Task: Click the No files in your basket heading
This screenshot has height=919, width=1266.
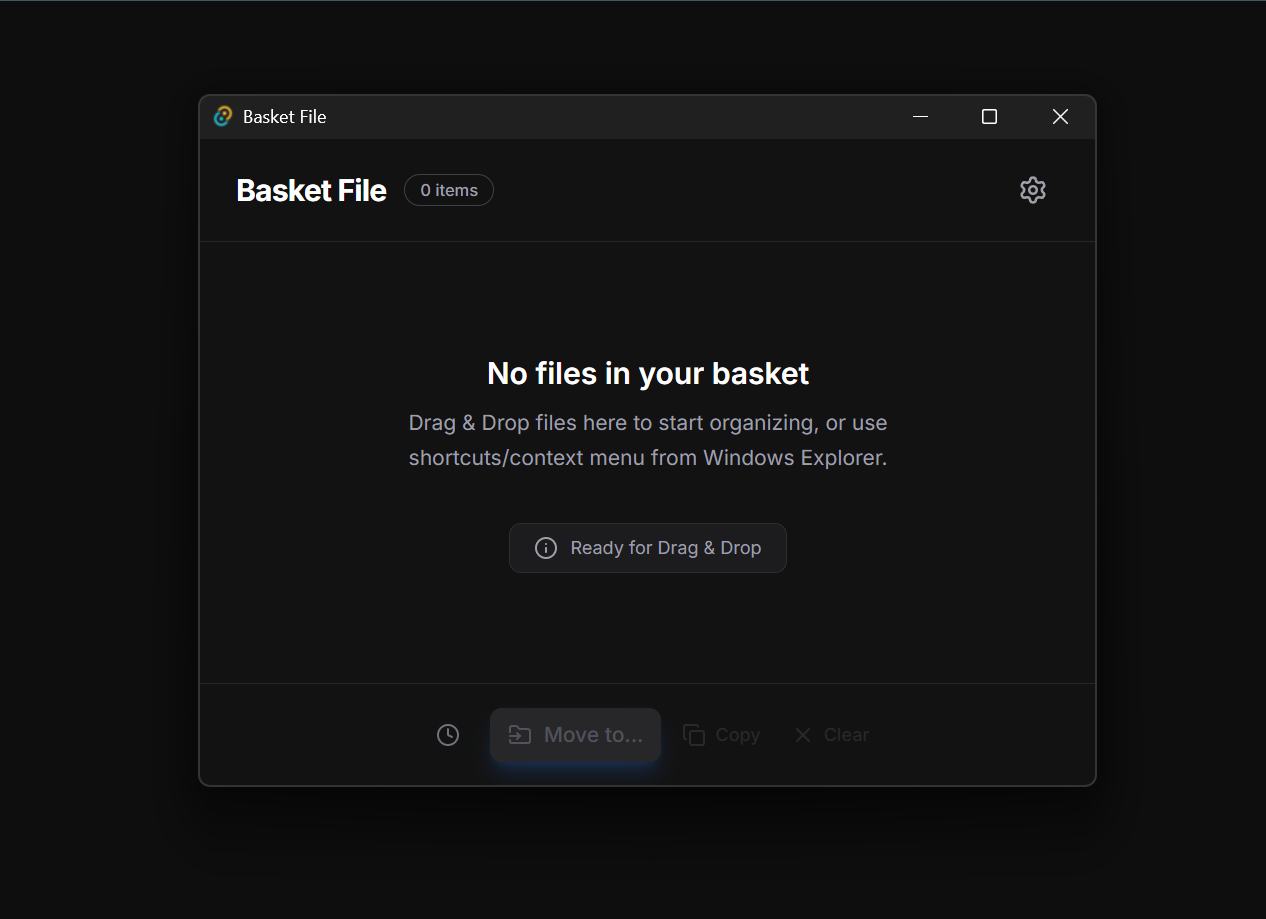Action: tap(648, 373)
